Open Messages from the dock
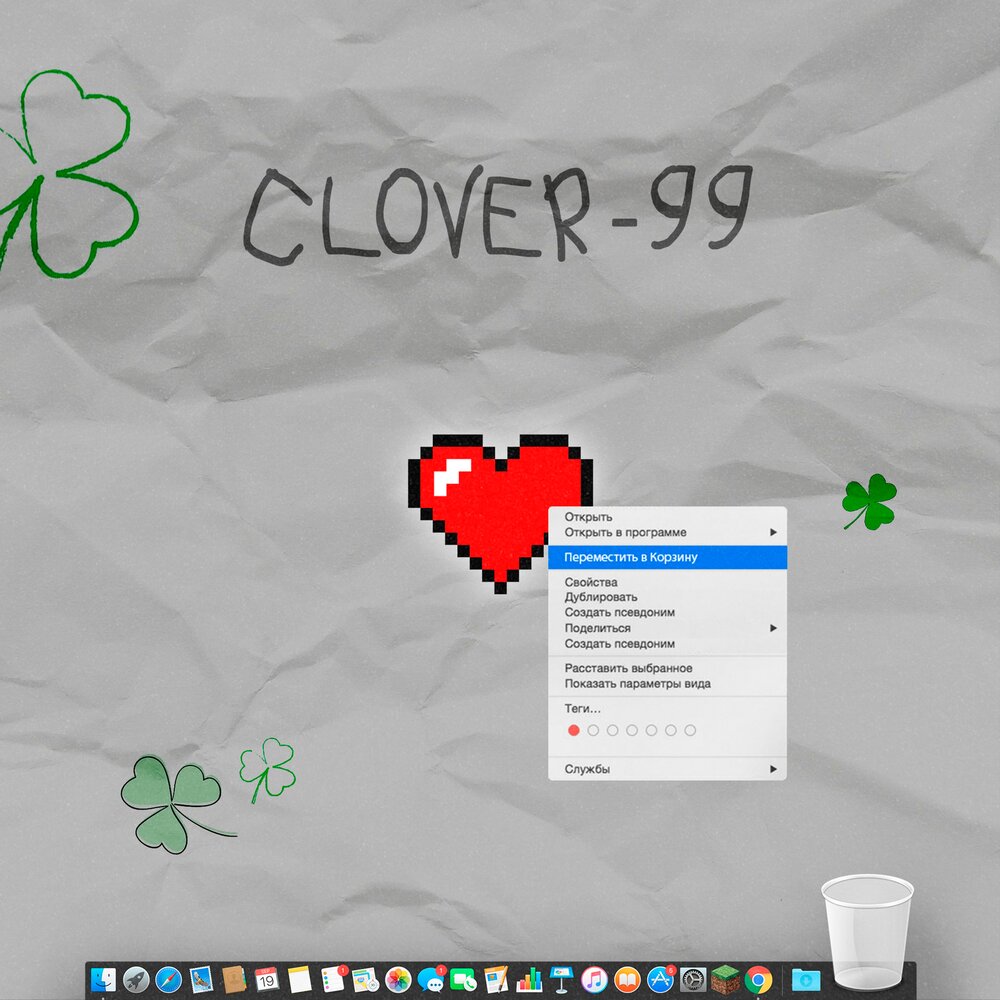1000x1000 pixels. pos(433,980)
